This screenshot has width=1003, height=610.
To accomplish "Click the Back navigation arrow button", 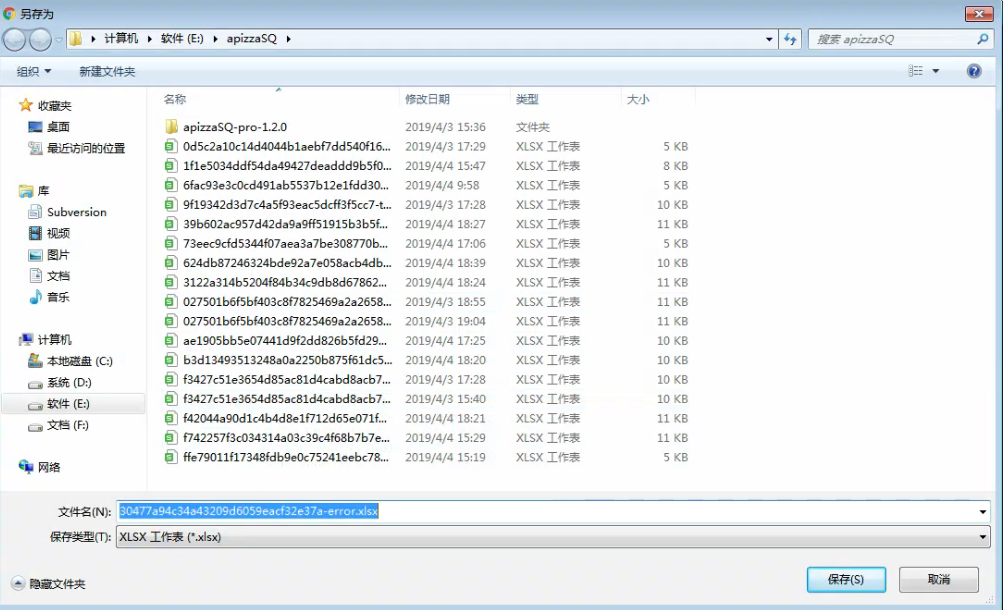I will 14,40.
